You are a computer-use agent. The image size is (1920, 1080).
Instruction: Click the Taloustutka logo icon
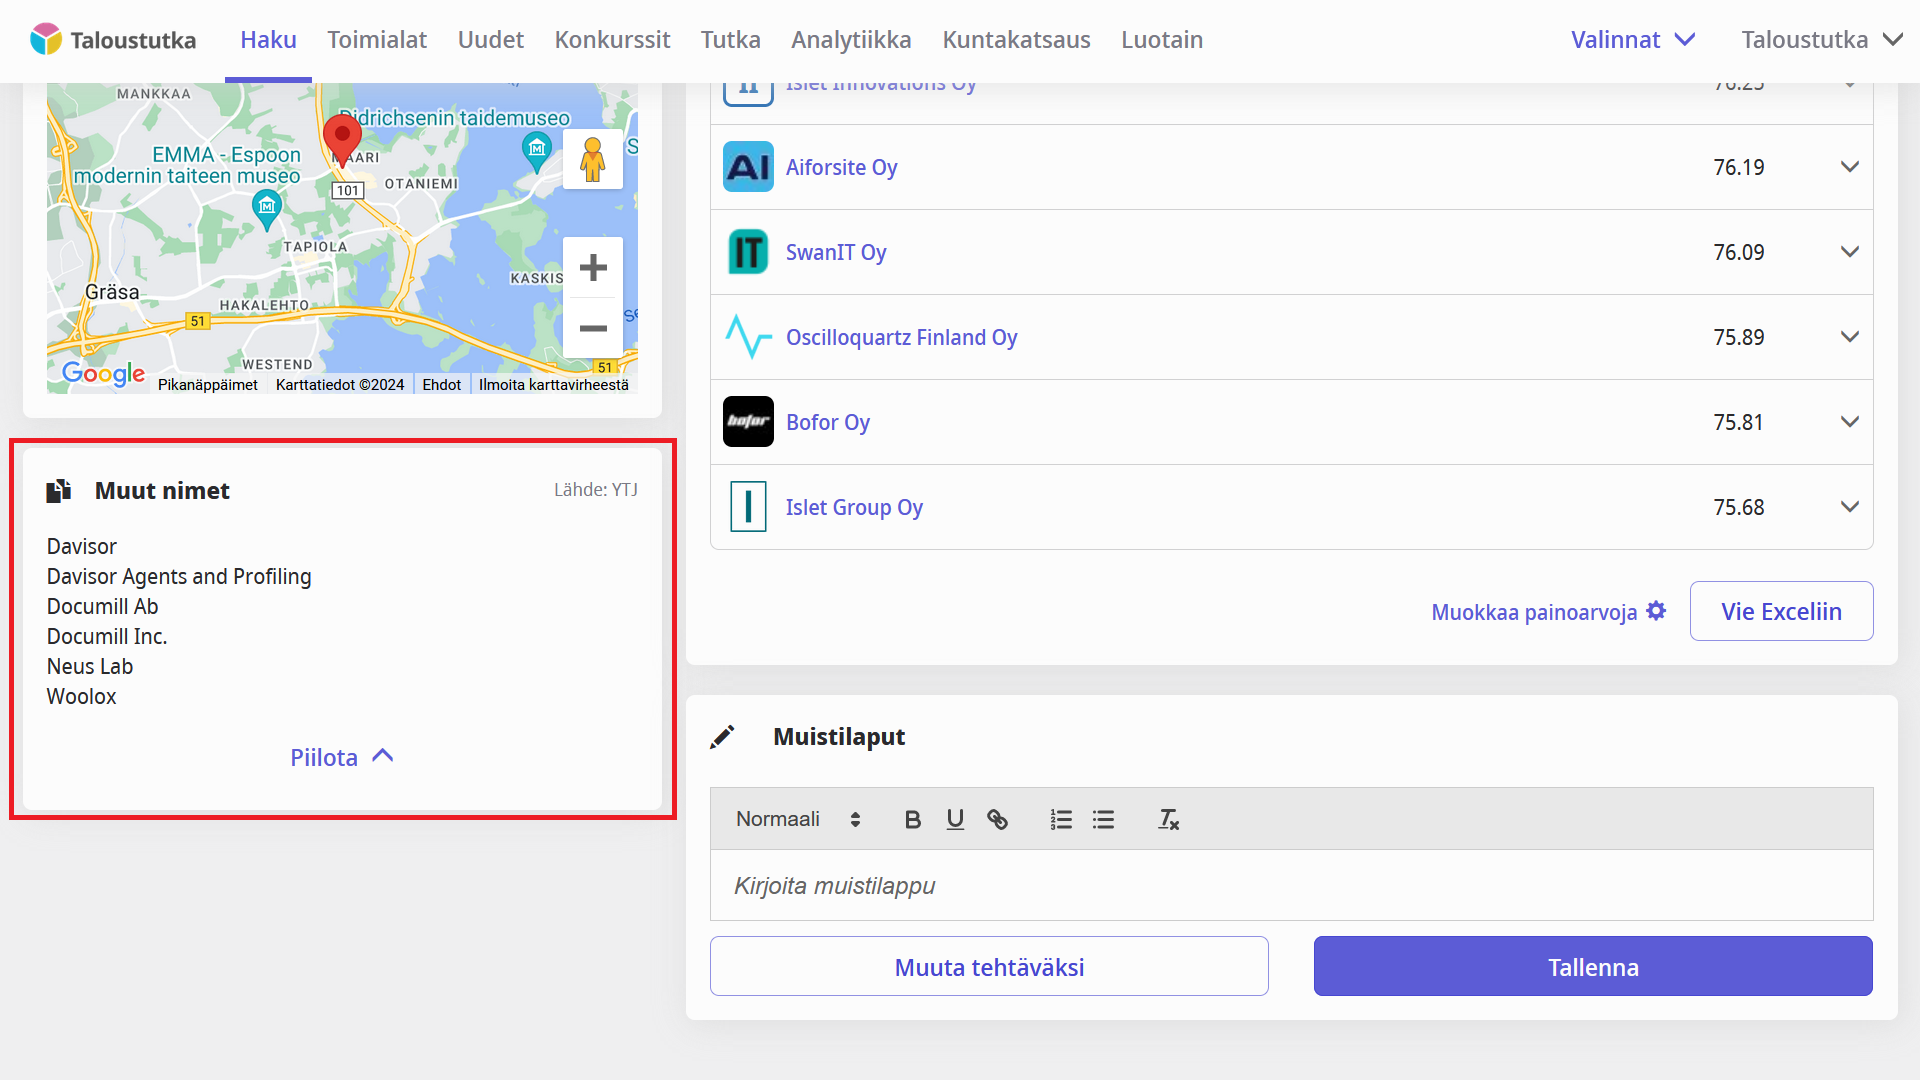click(45, 40)
